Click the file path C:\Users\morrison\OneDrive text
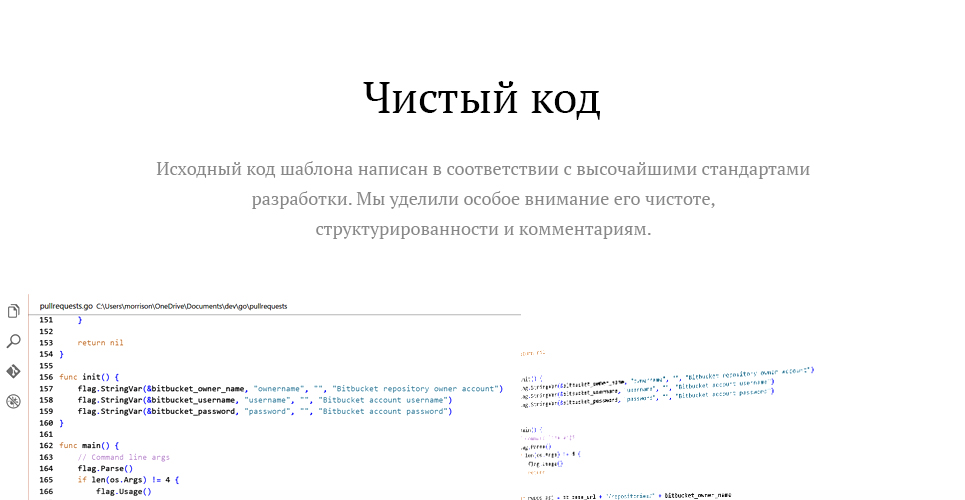Viewport: 965px width, 500px height. coord(191,306)
